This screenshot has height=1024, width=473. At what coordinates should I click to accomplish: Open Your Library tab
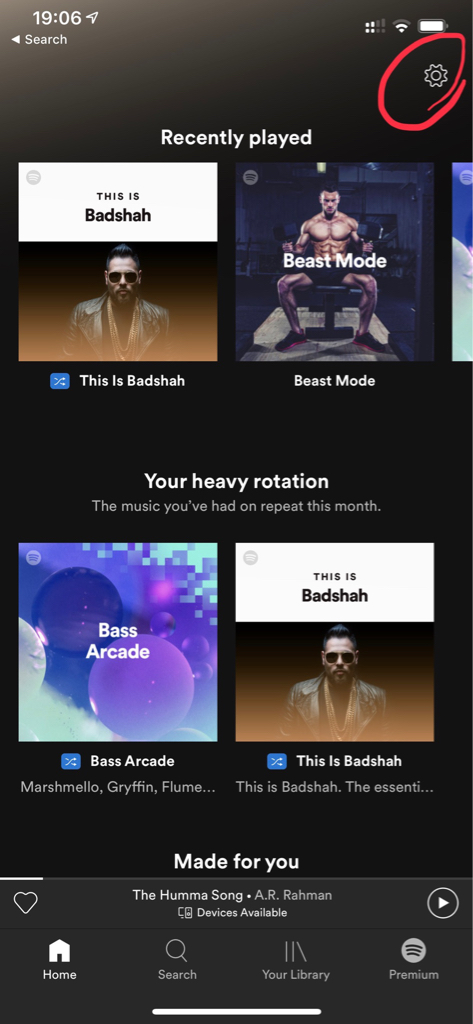tap(295, 960)
